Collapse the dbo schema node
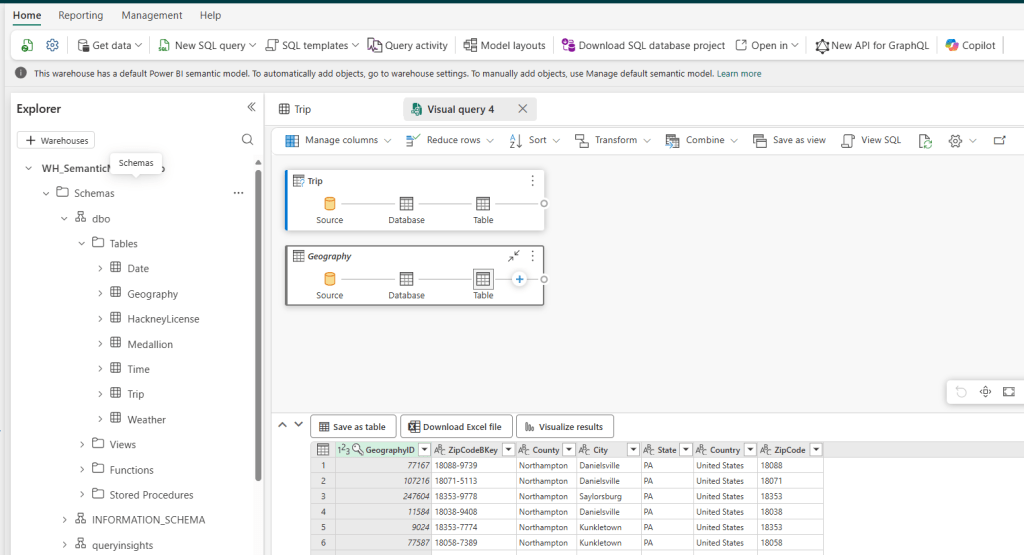Viewport: 1024px width, 555px height. [64, 218]
